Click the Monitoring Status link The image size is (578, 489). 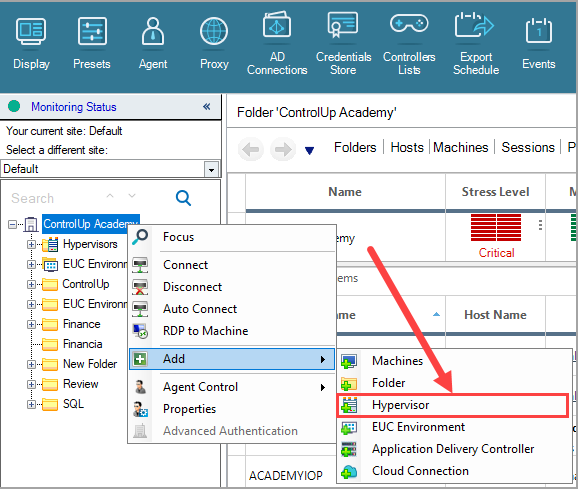coord(74,107)
